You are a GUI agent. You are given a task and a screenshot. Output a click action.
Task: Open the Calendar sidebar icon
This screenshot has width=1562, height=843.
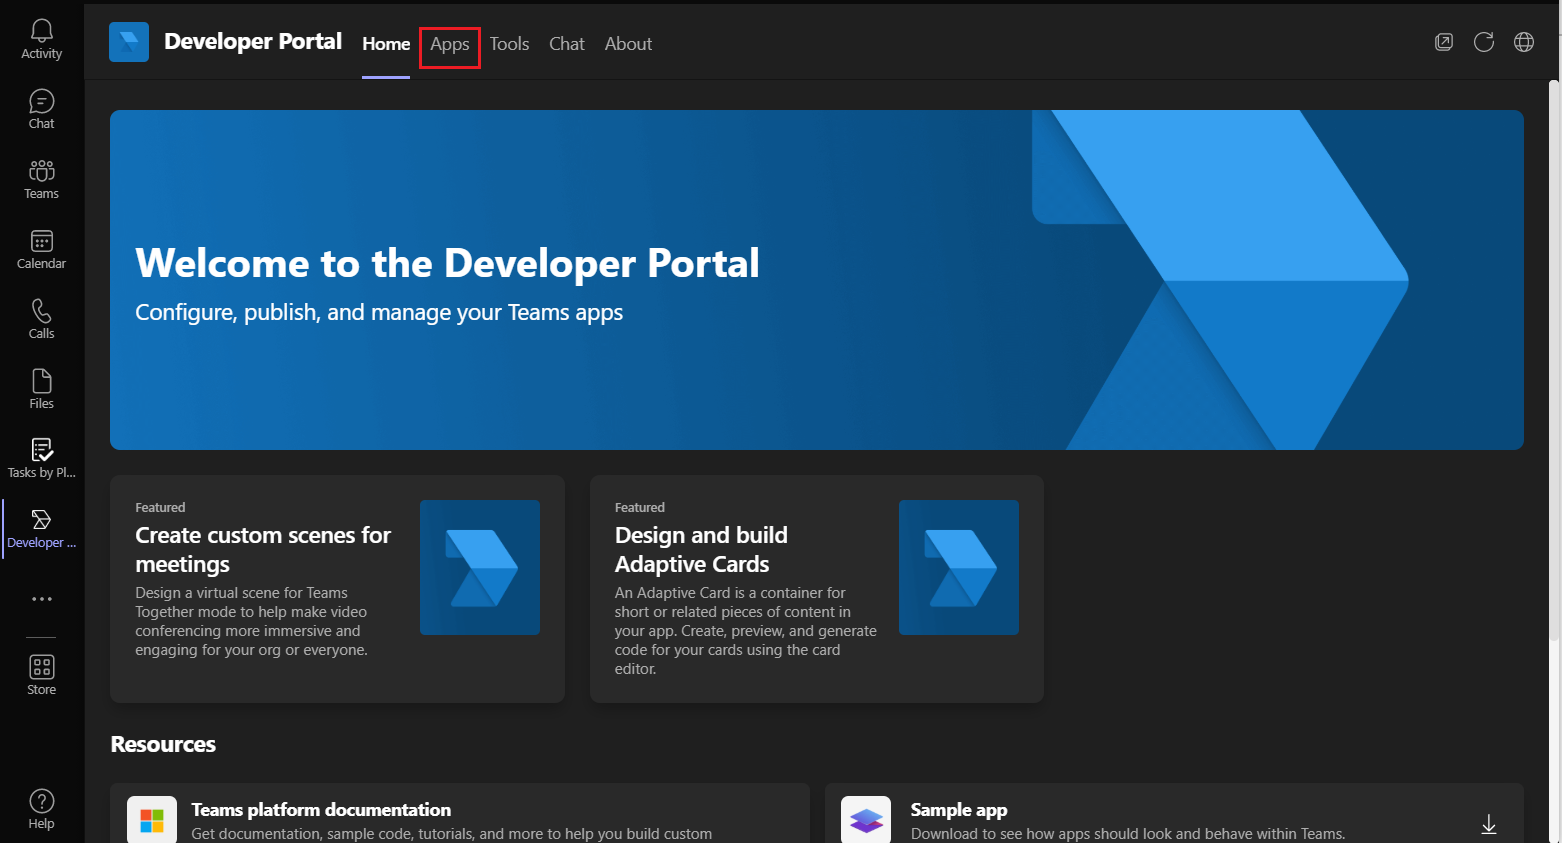coord(41,250)
